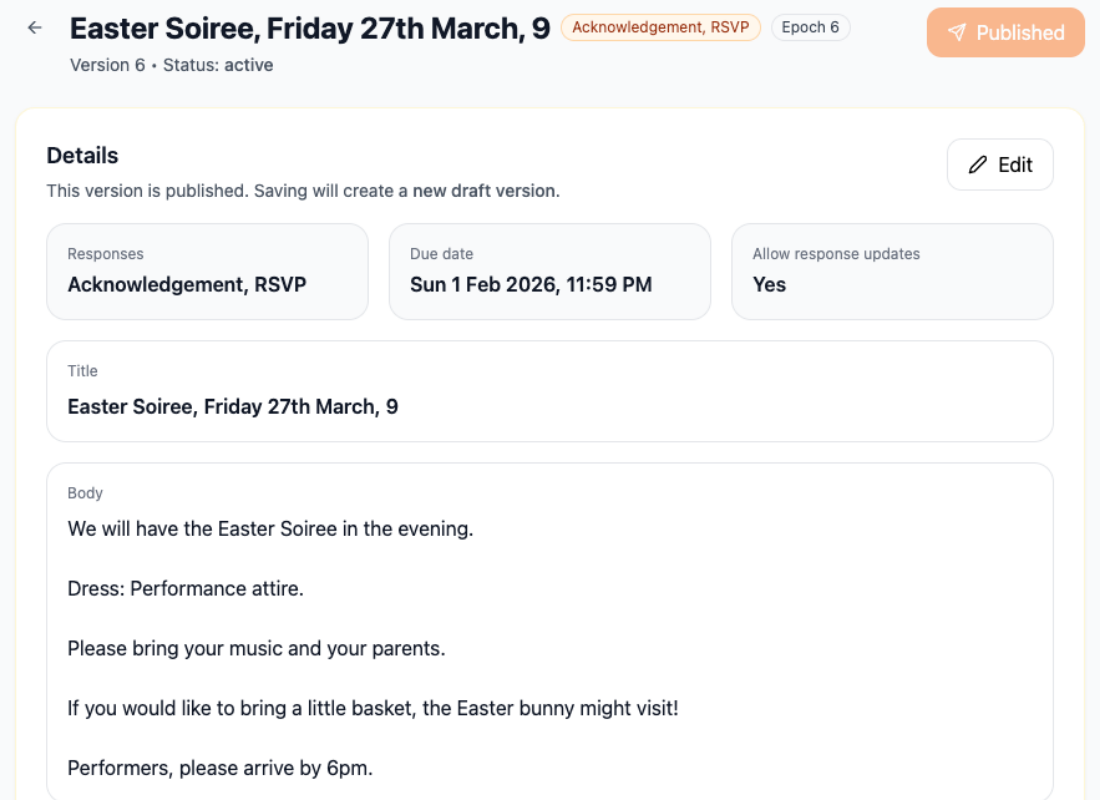Click the Title field containing Easter Soiree
The image size is (1100, 800).
click(x=550, y=391)
